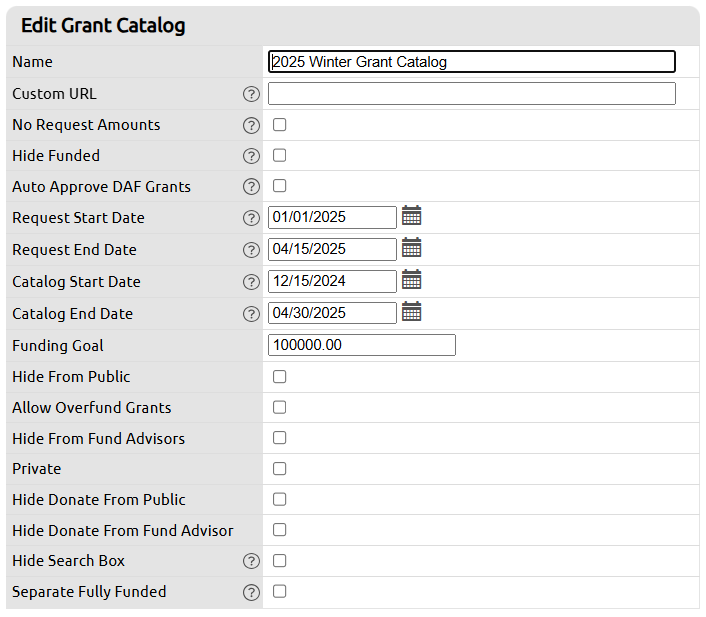Open calendar picker for Catalog End Date
This screenshot has width=706, height=617.
pyautogui.click(x=411, y=312)
